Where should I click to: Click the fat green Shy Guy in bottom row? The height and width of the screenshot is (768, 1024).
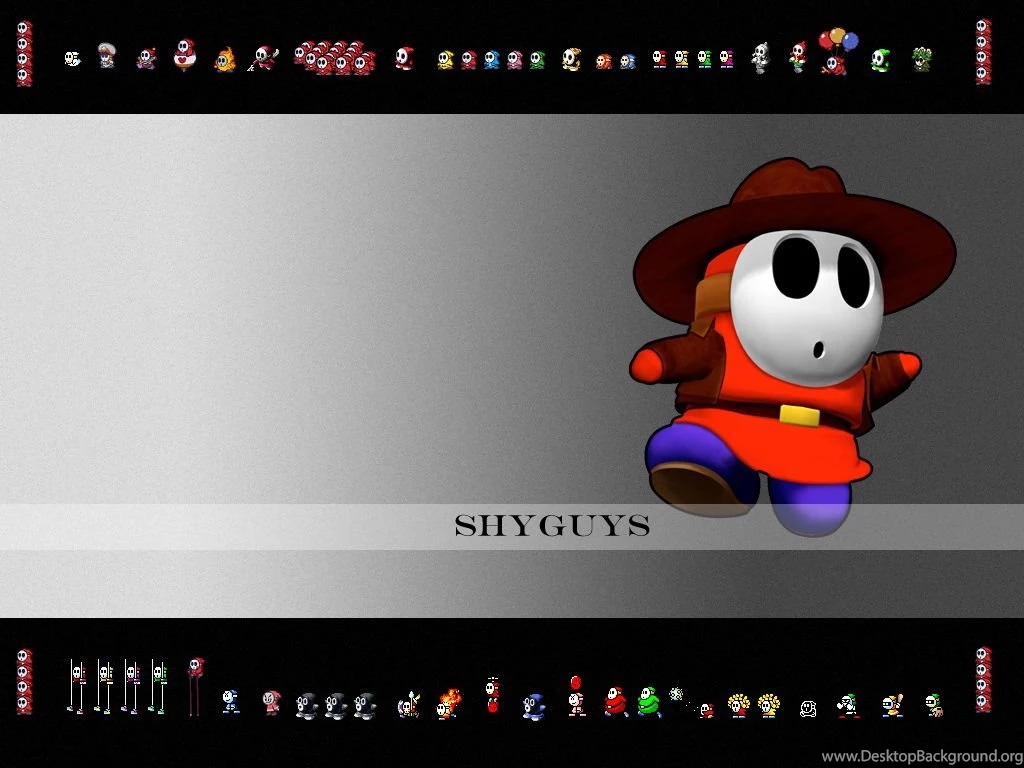[649, 702]
